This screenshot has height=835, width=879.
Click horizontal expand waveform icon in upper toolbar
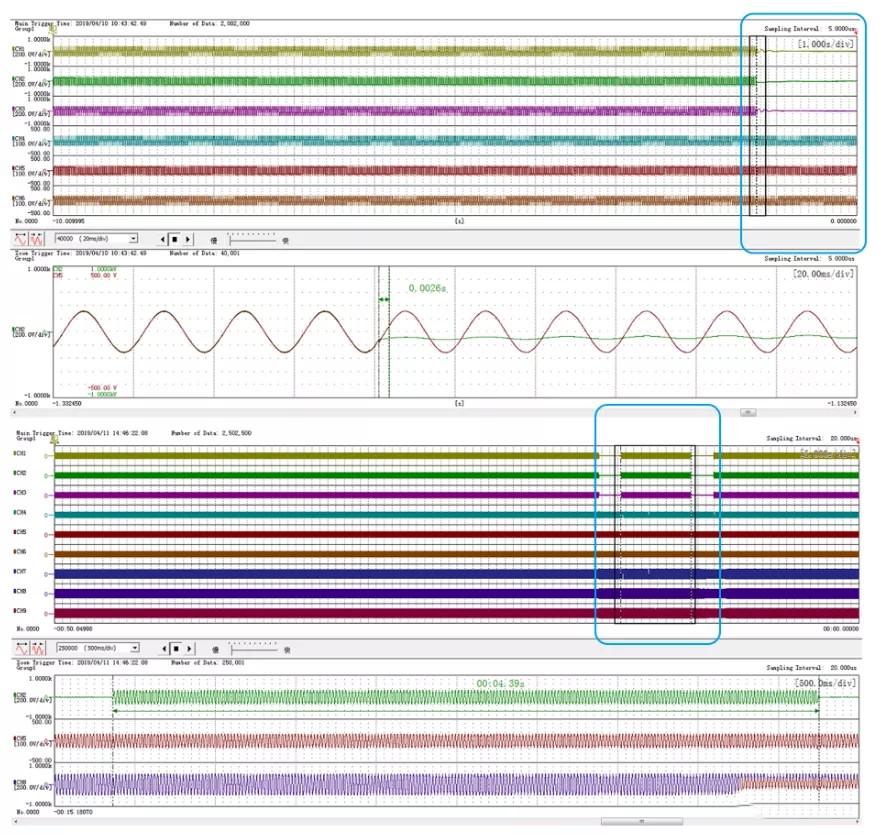[x=20, y=240]
